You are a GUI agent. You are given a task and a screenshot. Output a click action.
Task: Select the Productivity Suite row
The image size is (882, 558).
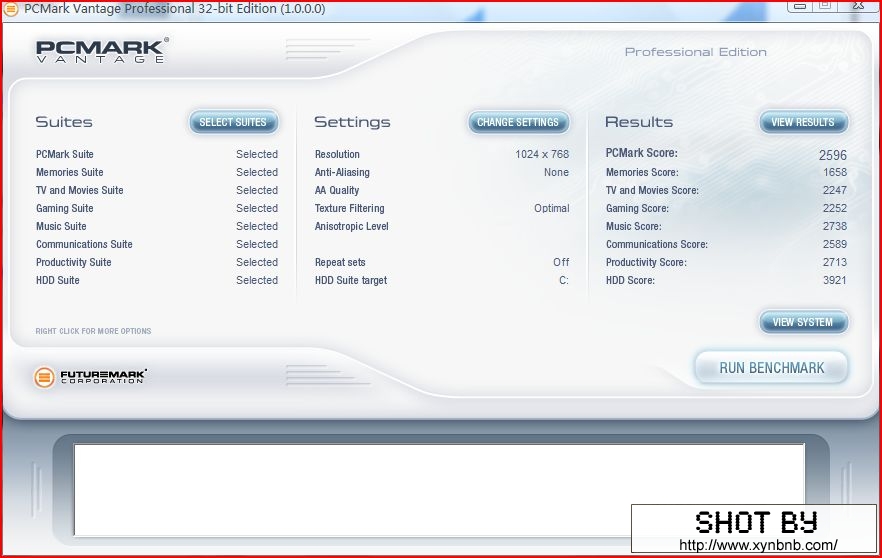(157, 262)
